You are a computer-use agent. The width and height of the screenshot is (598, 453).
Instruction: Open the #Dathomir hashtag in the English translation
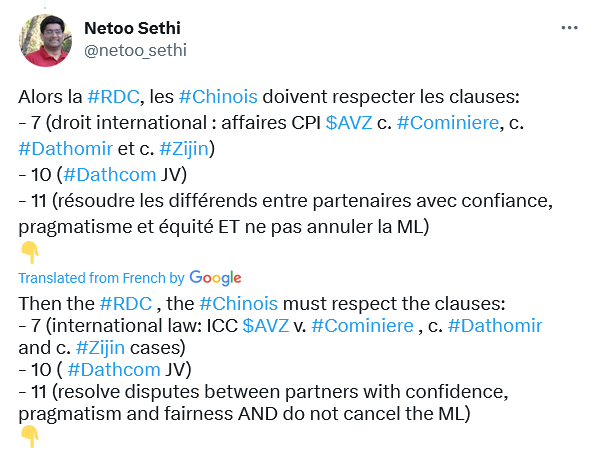[495, 326]
